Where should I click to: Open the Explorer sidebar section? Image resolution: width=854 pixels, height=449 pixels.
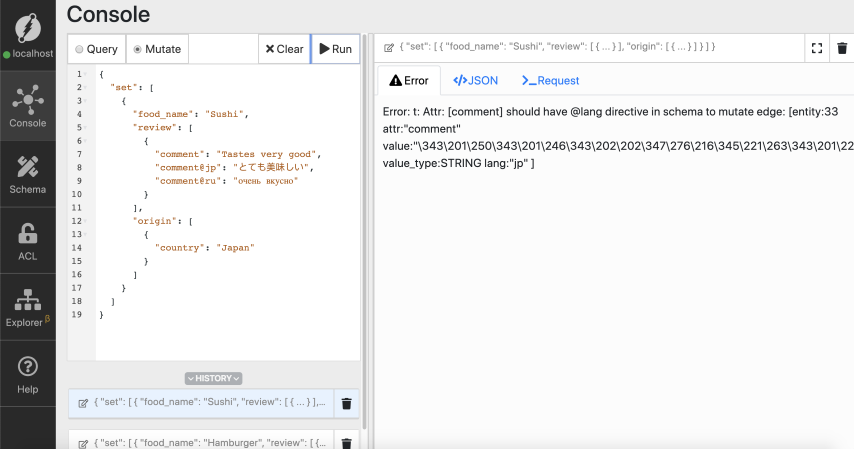coord(28,307)
